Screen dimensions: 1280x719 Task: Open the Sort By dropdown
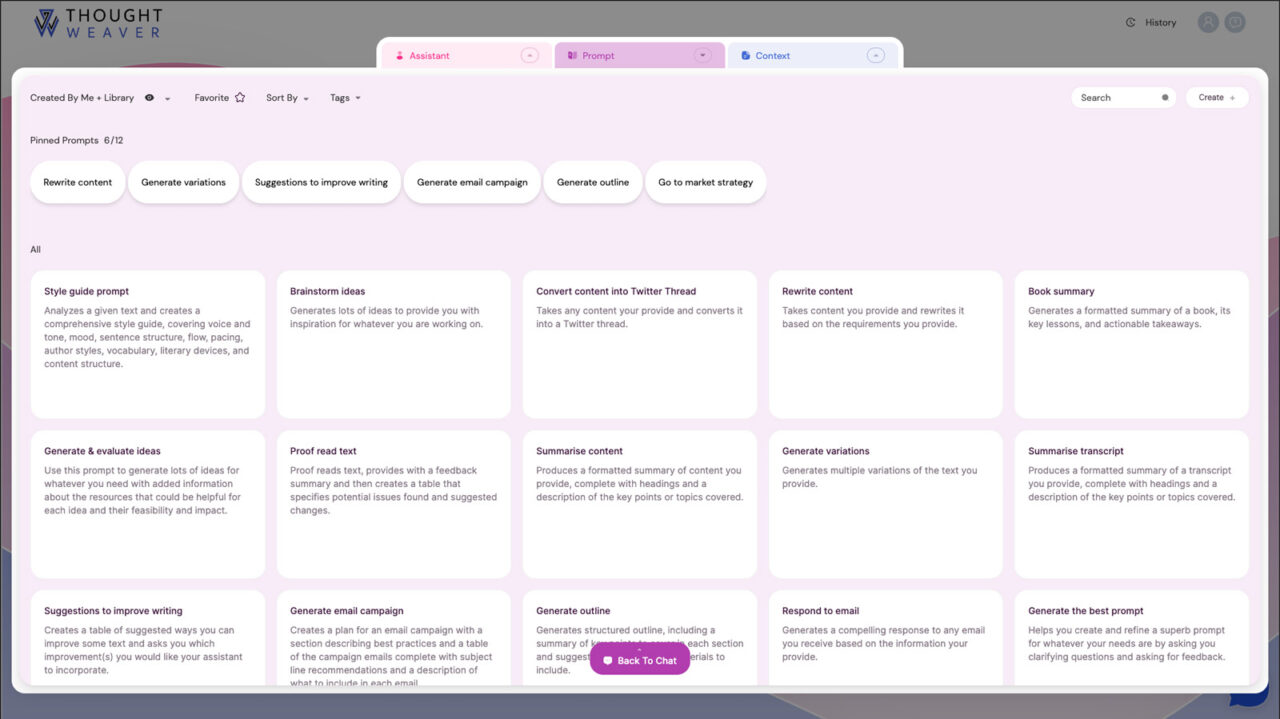pyautogui.click(x=286, y=97)
